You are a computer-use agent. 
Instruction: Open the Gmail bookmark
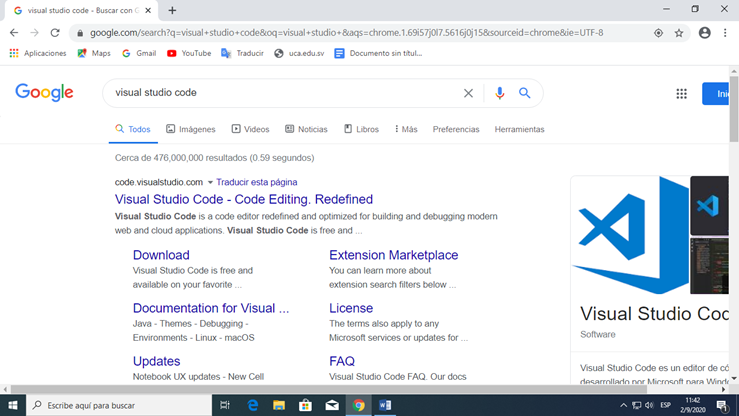tap(139, 53)
